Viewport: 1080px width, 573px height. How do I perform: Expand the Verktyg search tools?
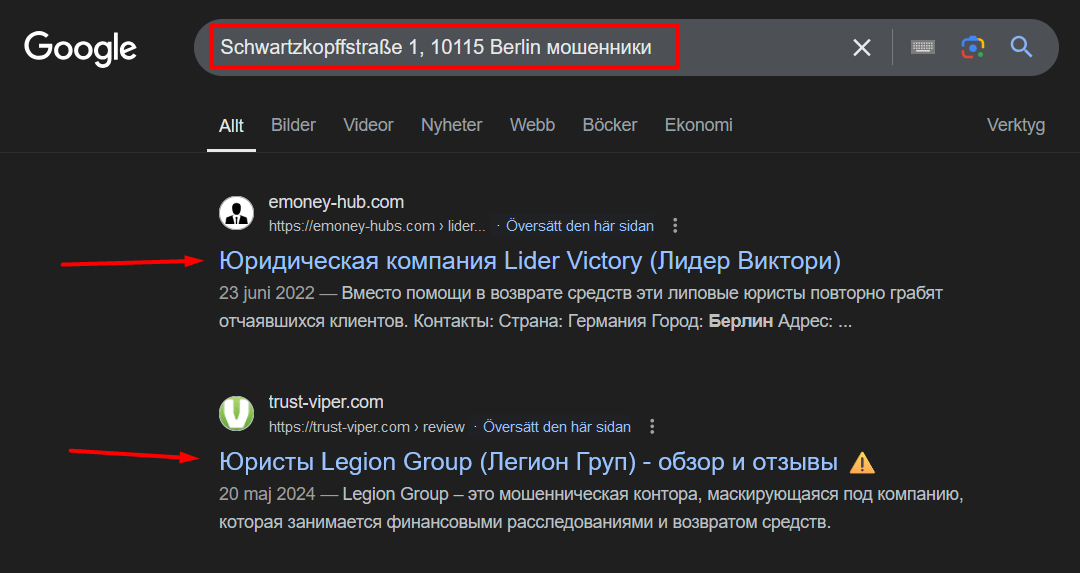[1015, 125]
